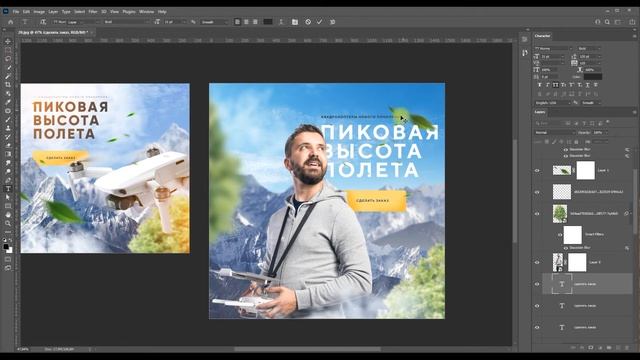Click the Color swatch in Character panel

tap(593, 76)
